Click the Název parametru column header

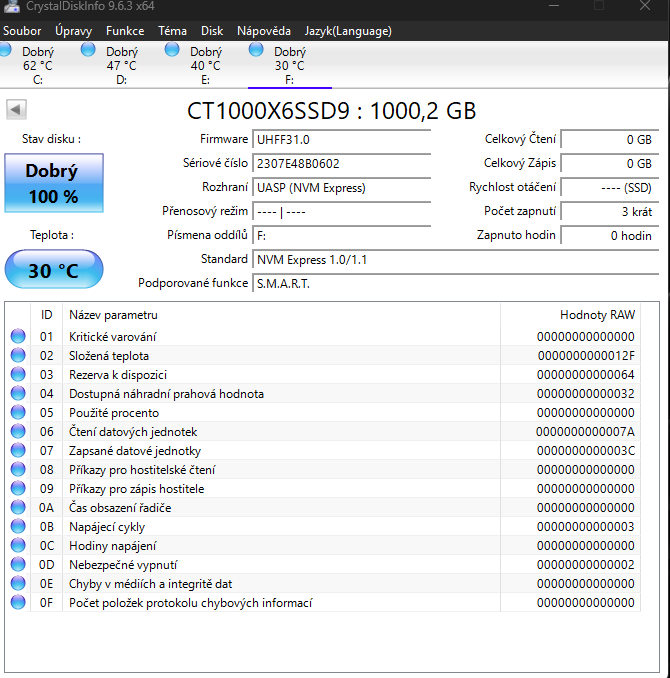point(281,315)
